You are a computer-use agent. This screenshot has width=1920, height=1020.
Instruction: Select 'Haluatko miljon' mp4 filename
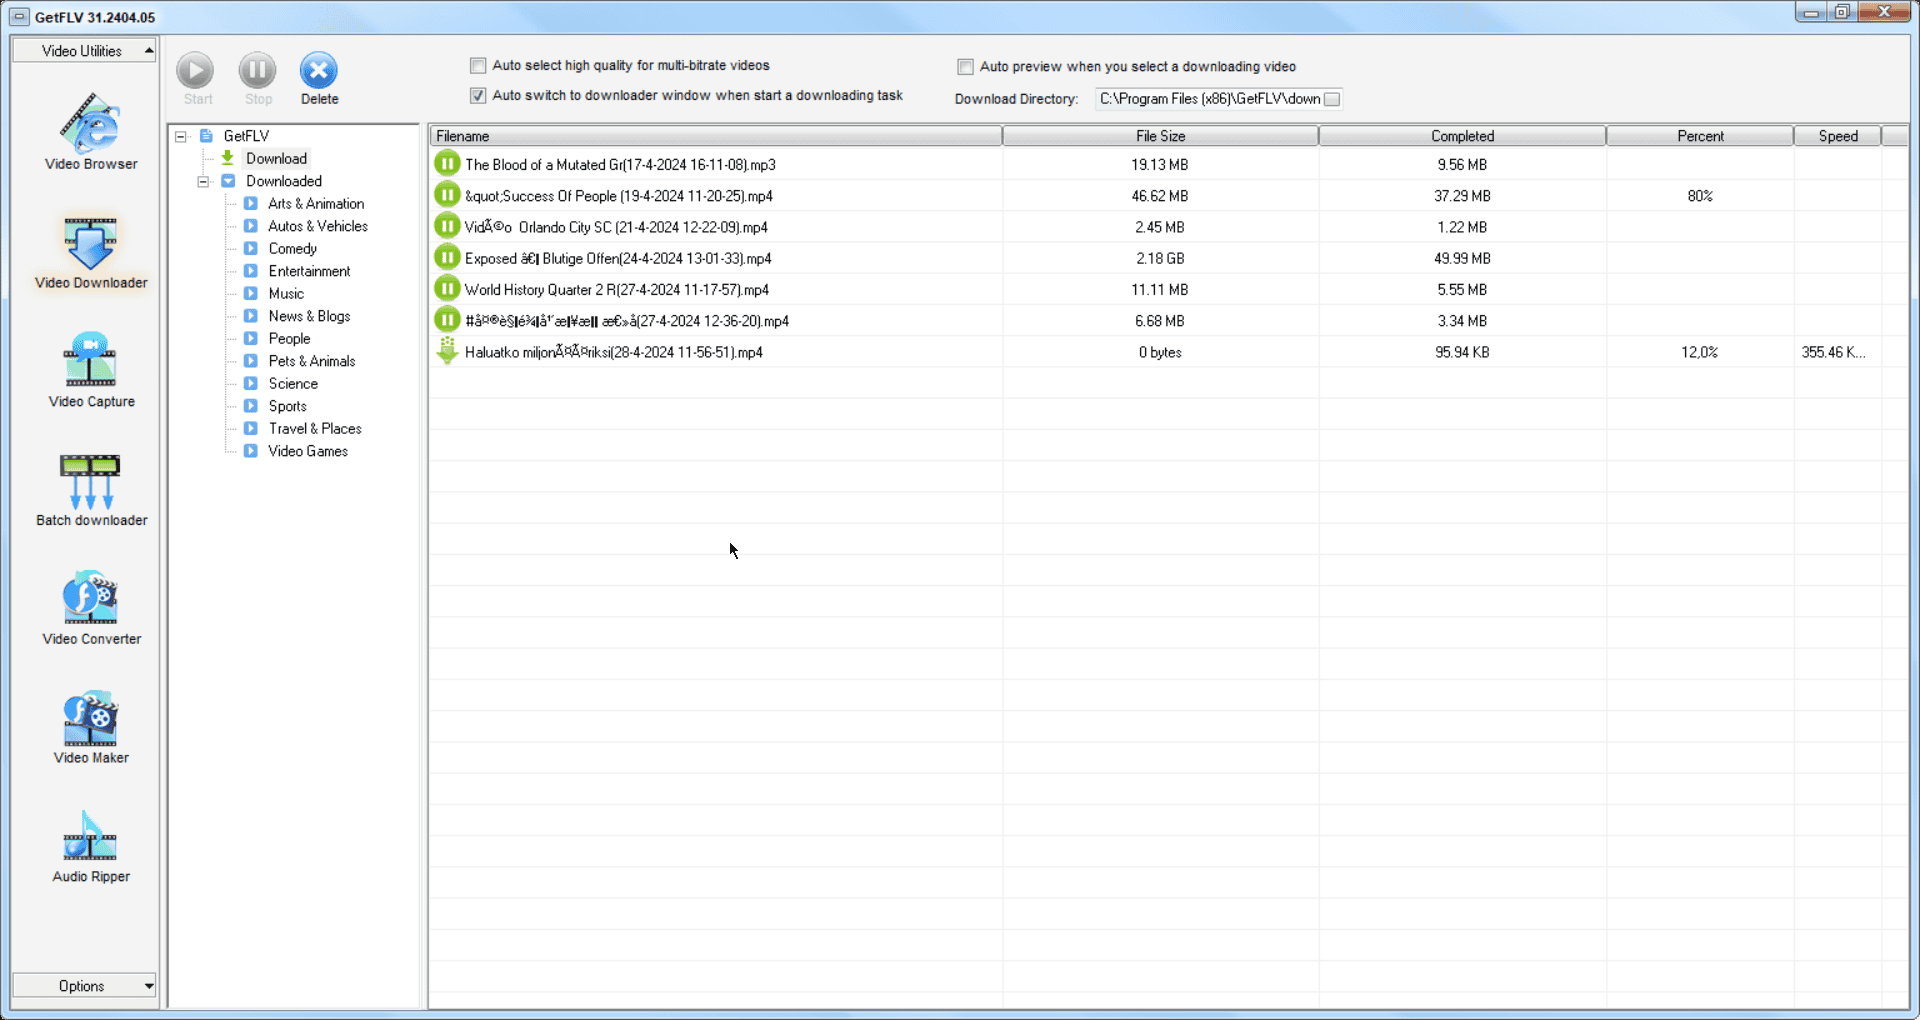614,352
